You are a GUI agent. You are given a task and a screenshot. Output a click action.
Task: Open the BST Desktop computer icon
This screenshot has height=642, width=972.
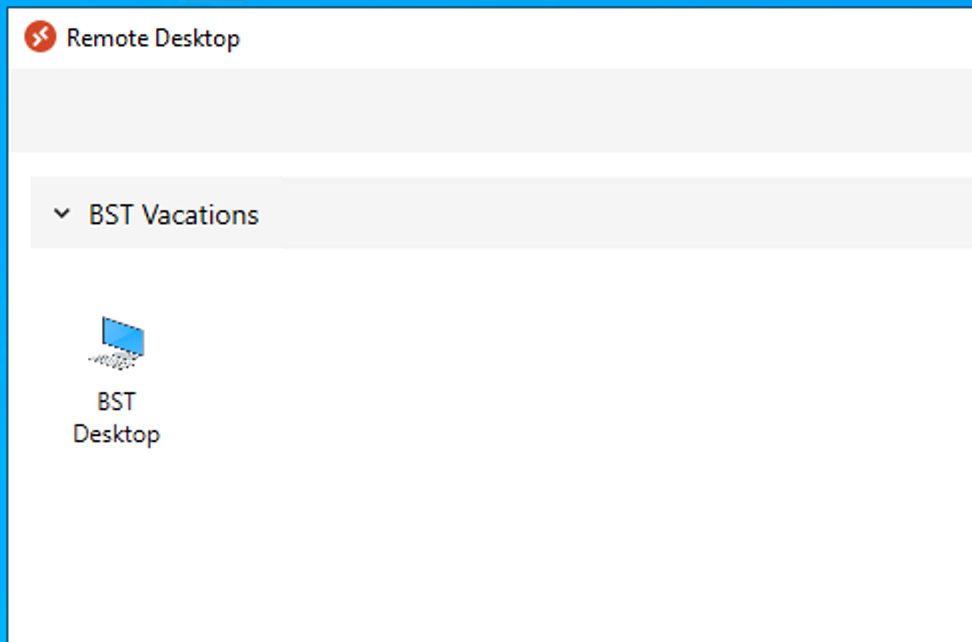[x=117, y=343]
